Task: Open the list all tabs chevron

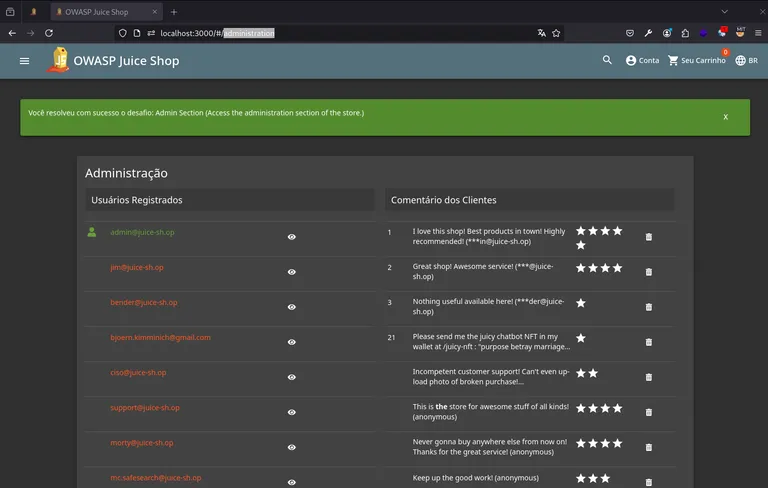Action: [724, 11]
